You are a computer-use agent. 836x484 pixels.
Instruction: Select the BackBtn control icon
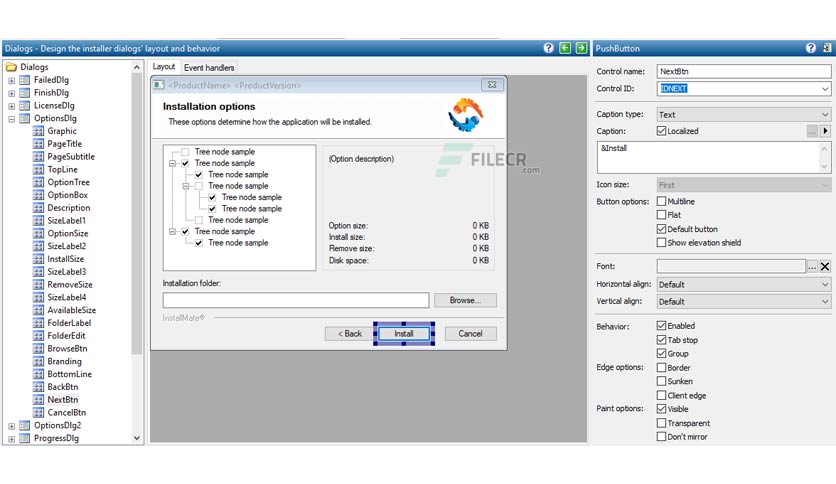coord(38,387)
